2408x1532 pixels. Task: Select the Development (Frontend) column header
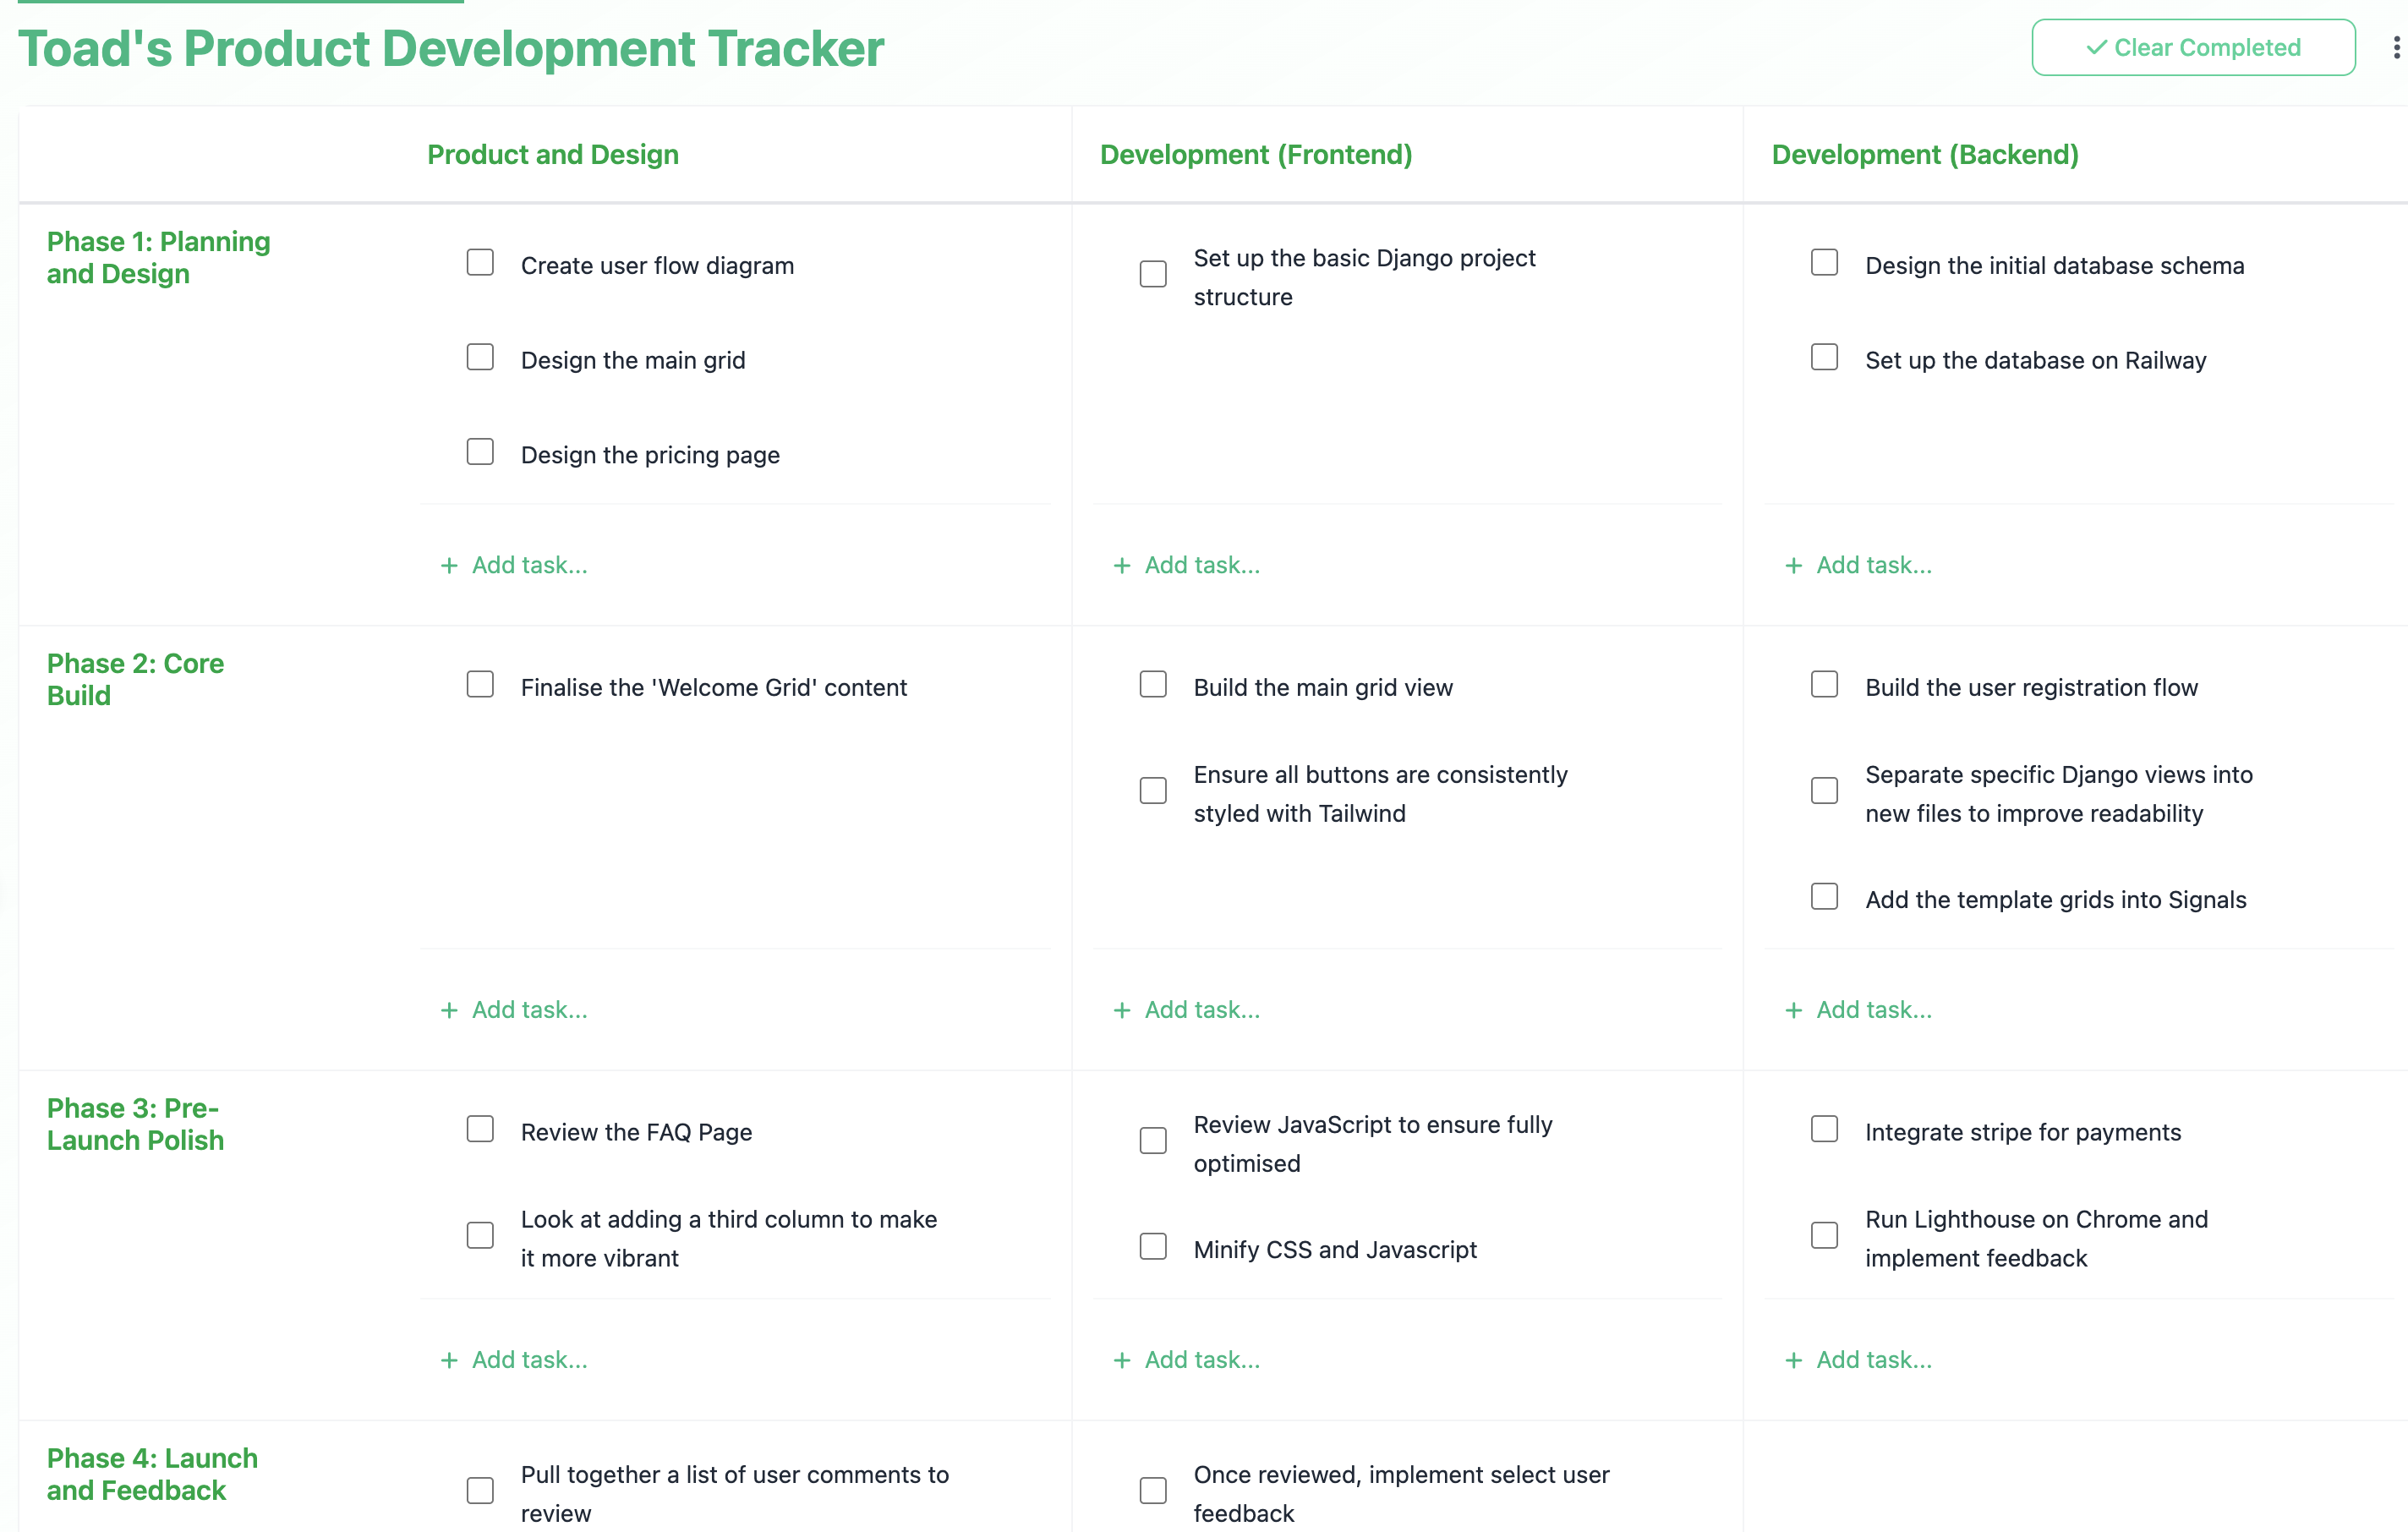tap(1255, 155)
